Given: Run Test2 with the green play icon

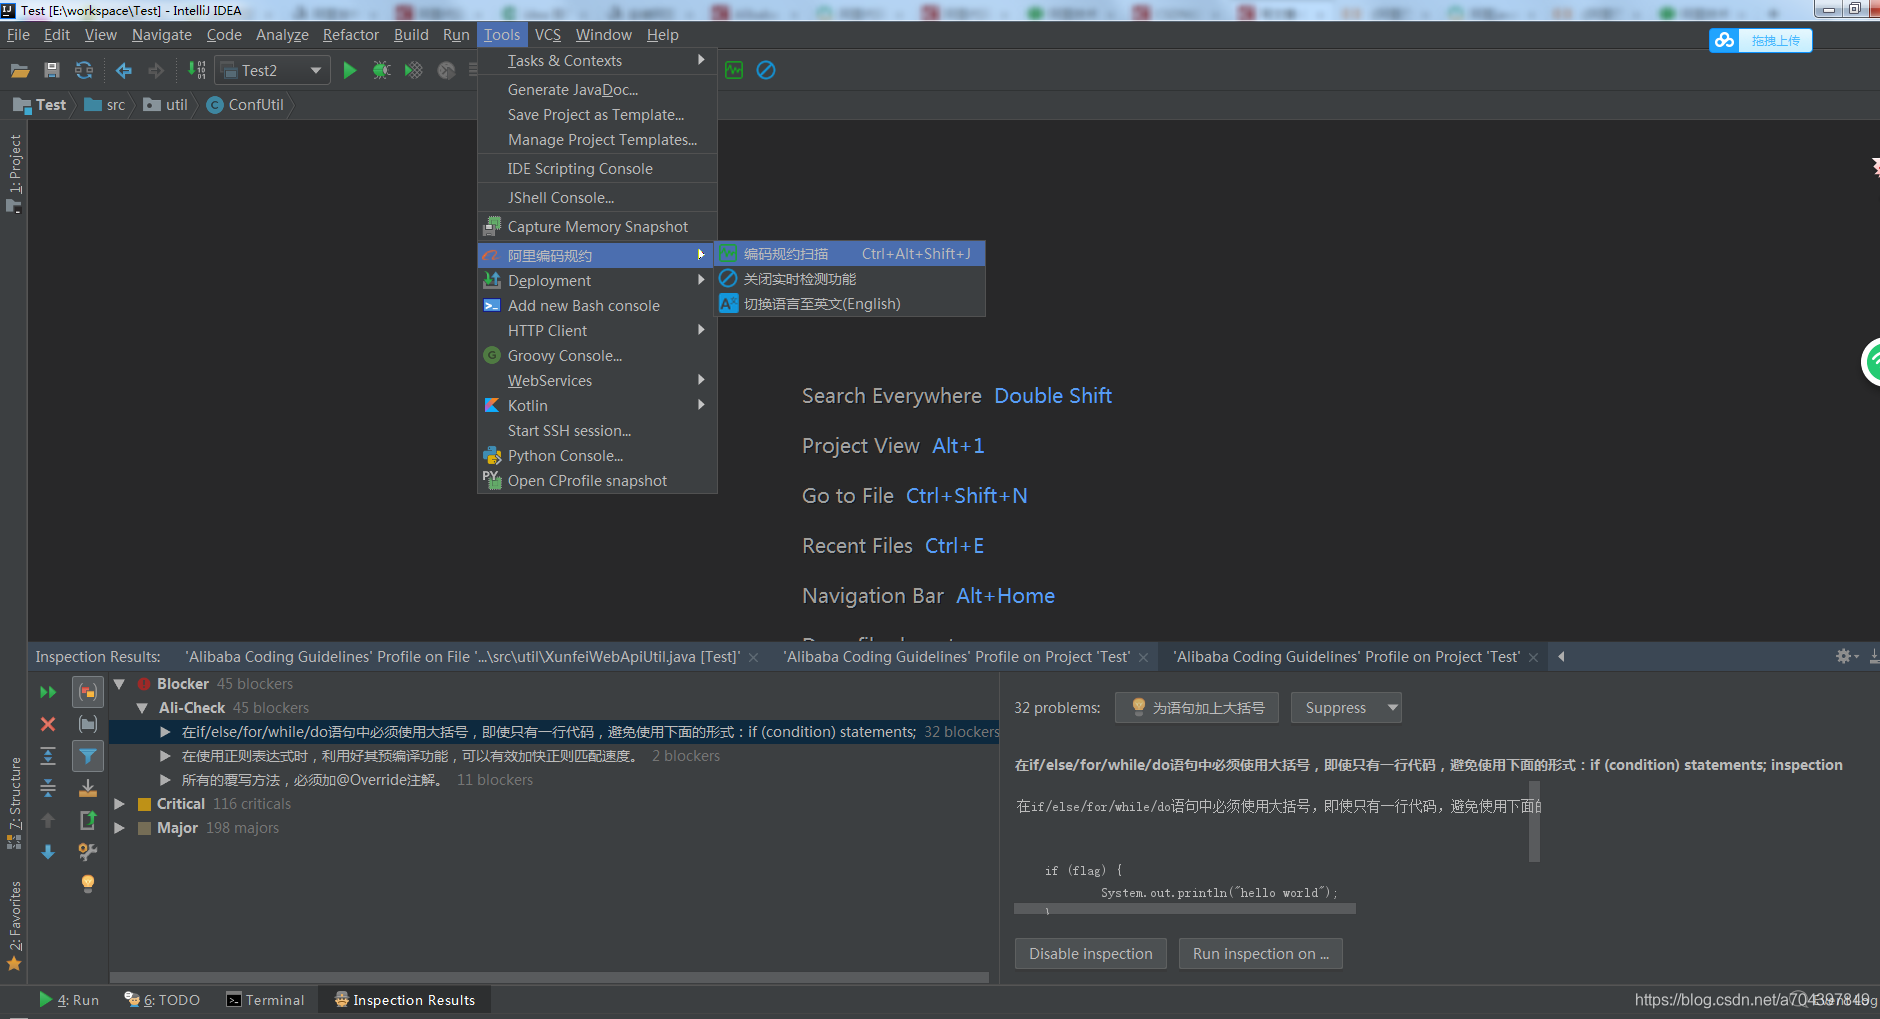Looking at the screenshot, I should (350, 71).
